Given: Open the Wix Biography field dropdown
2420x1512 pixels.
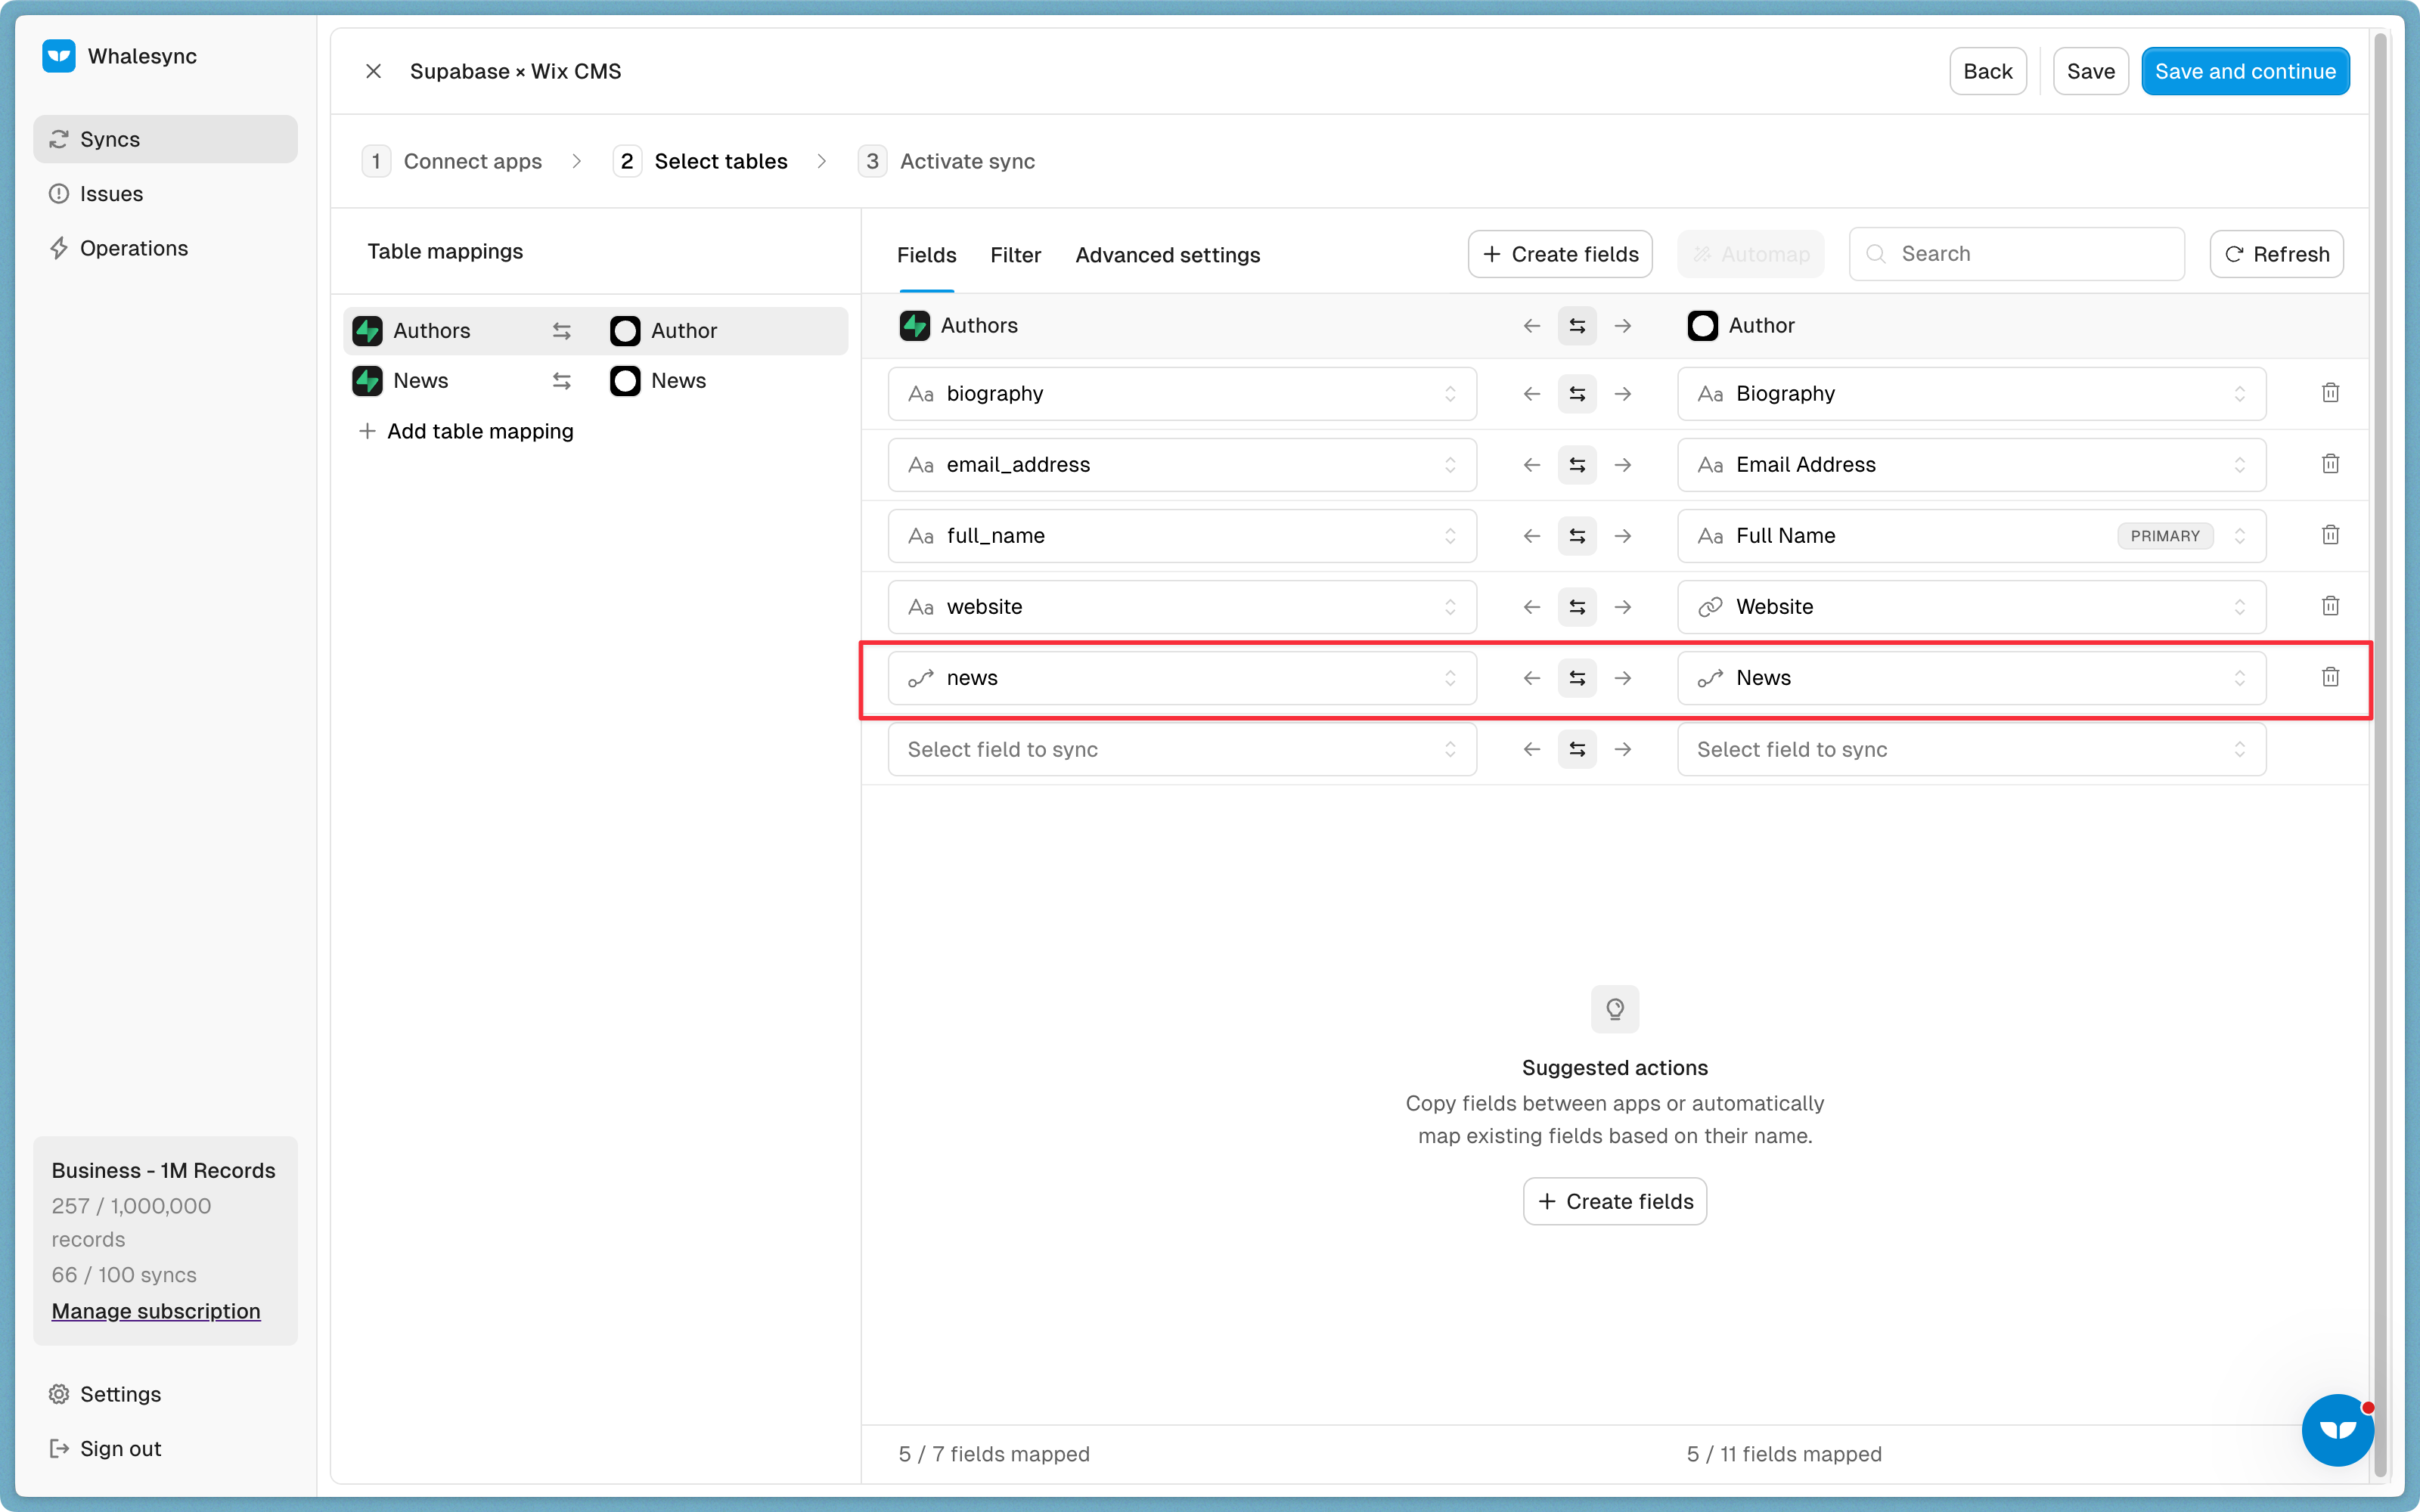Looking at the screenshot, I should [1971, 394].
